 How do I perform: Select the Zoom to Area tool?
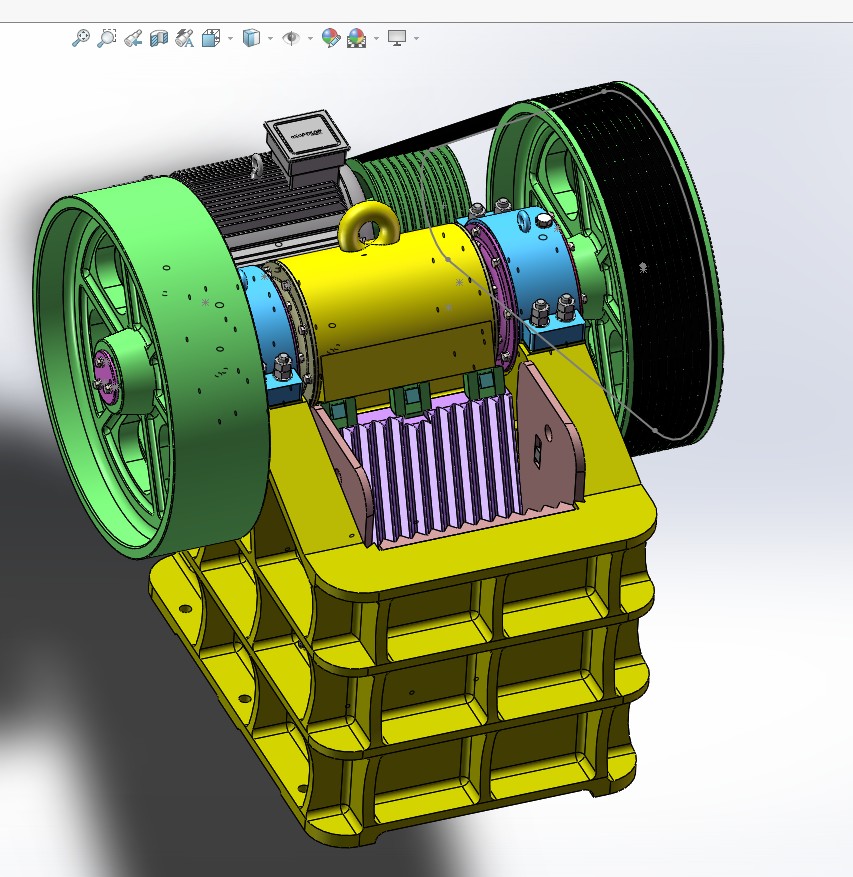tap(107, 38)
